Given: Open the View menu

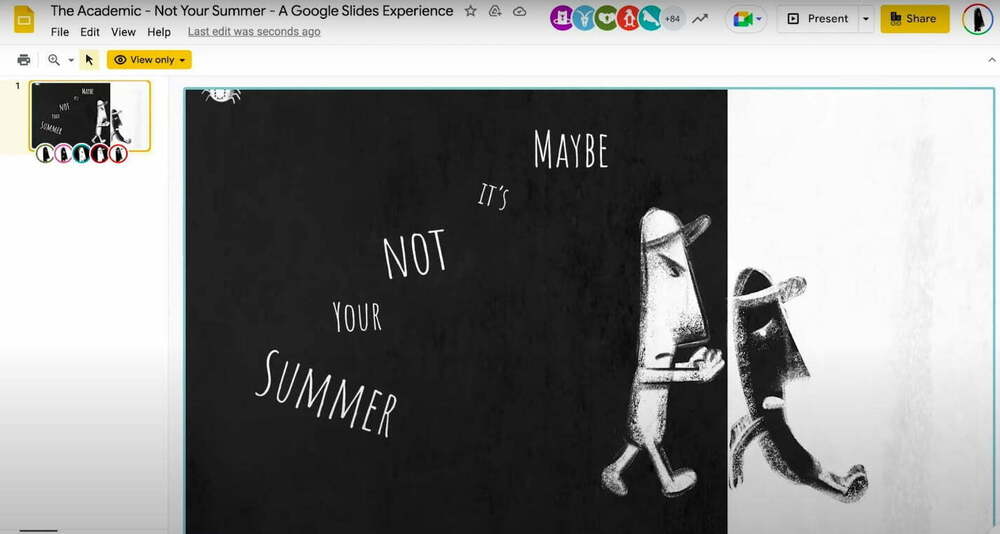Looking at the screenshot, I should pos(123,32).
